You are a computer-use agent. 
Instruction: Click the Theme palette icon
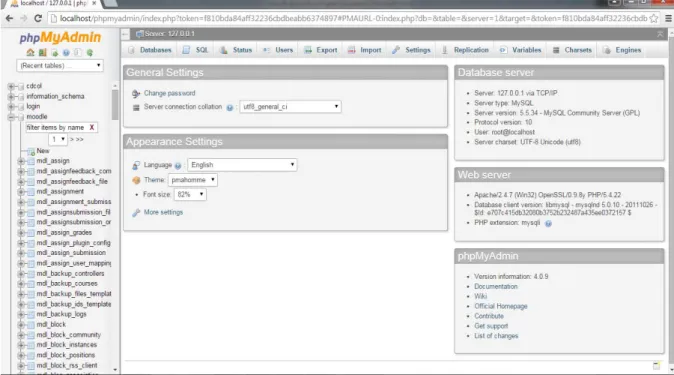coord(136,180)
